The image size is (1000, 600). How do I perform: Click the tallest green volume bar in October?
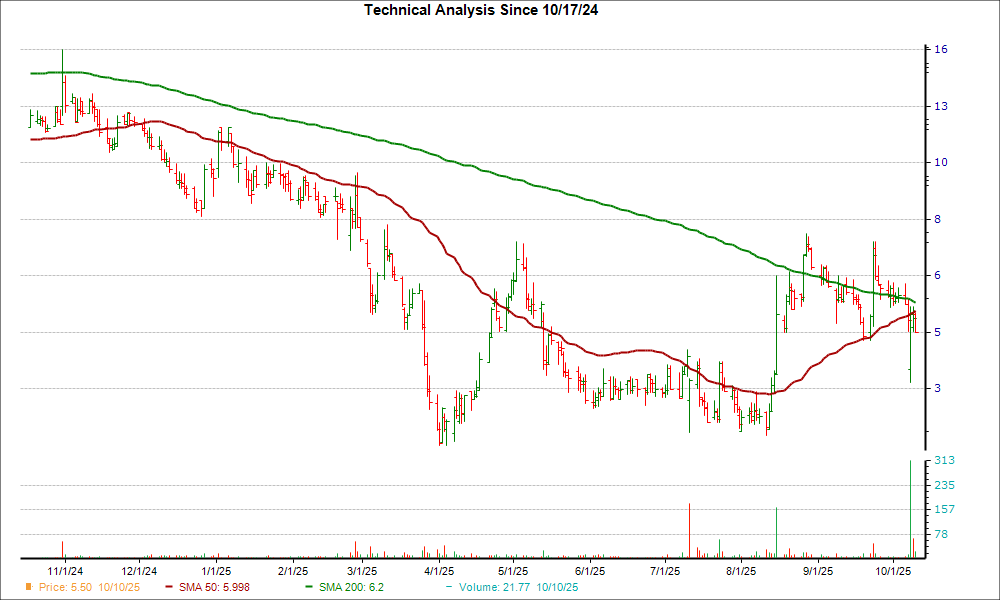pyautogui.click(x=910, y=508)
